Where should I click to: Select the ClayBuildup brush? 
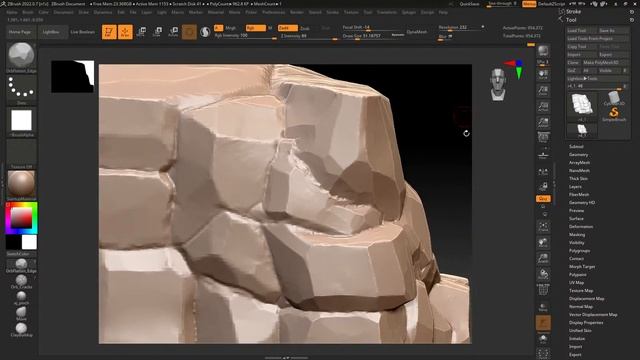point(21,329)
